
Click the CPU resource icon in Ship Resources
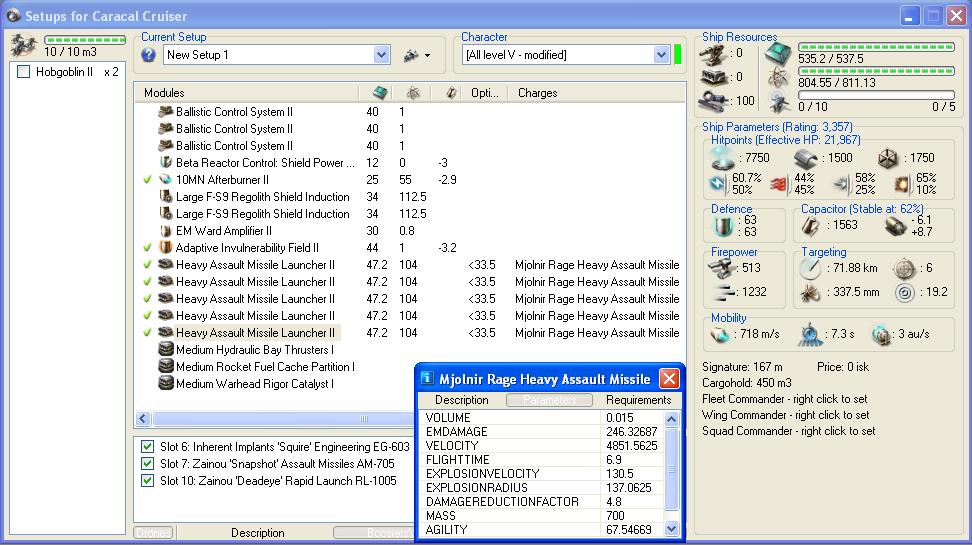(x=778, y=54)
